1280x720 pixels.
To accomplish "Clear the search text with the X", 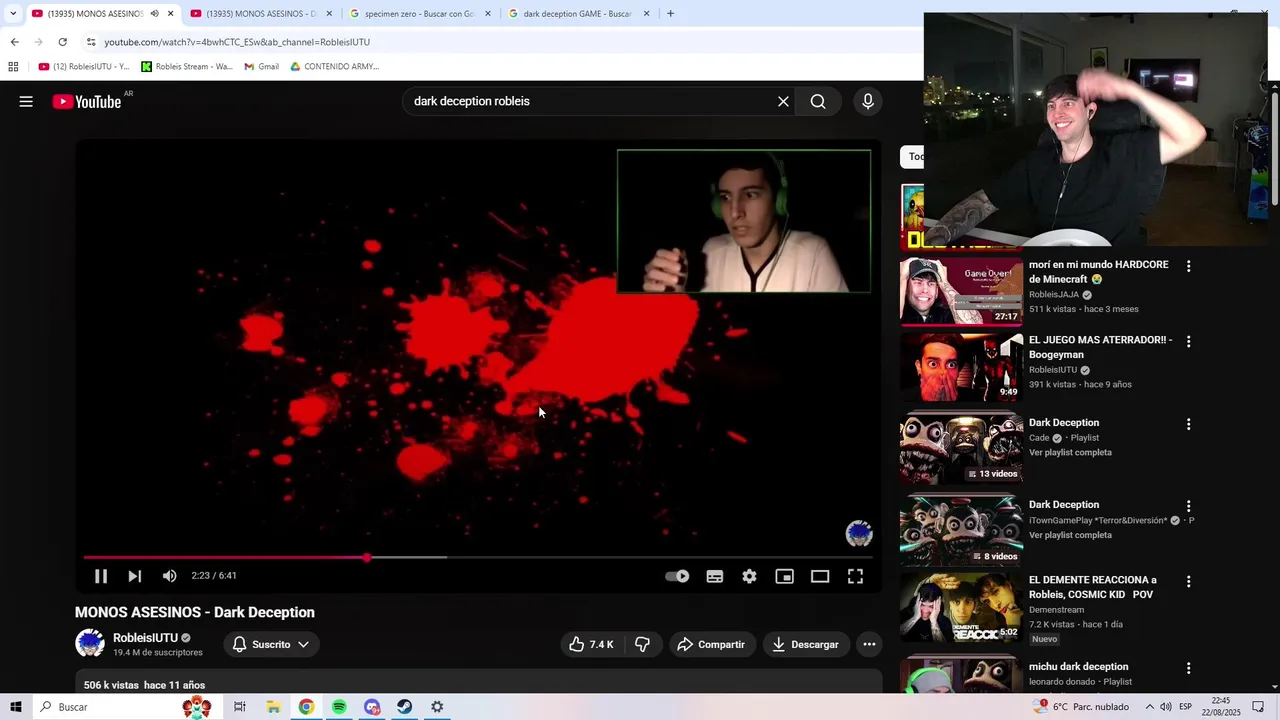I will pyautogui.click(x=783, y=101).
